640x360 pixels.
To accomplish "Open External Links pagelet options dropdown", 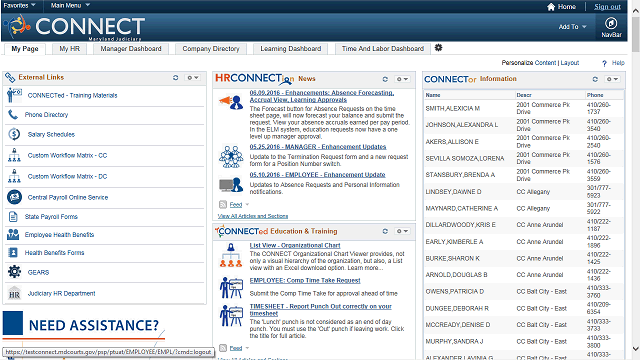I will (x=193, y=78).
